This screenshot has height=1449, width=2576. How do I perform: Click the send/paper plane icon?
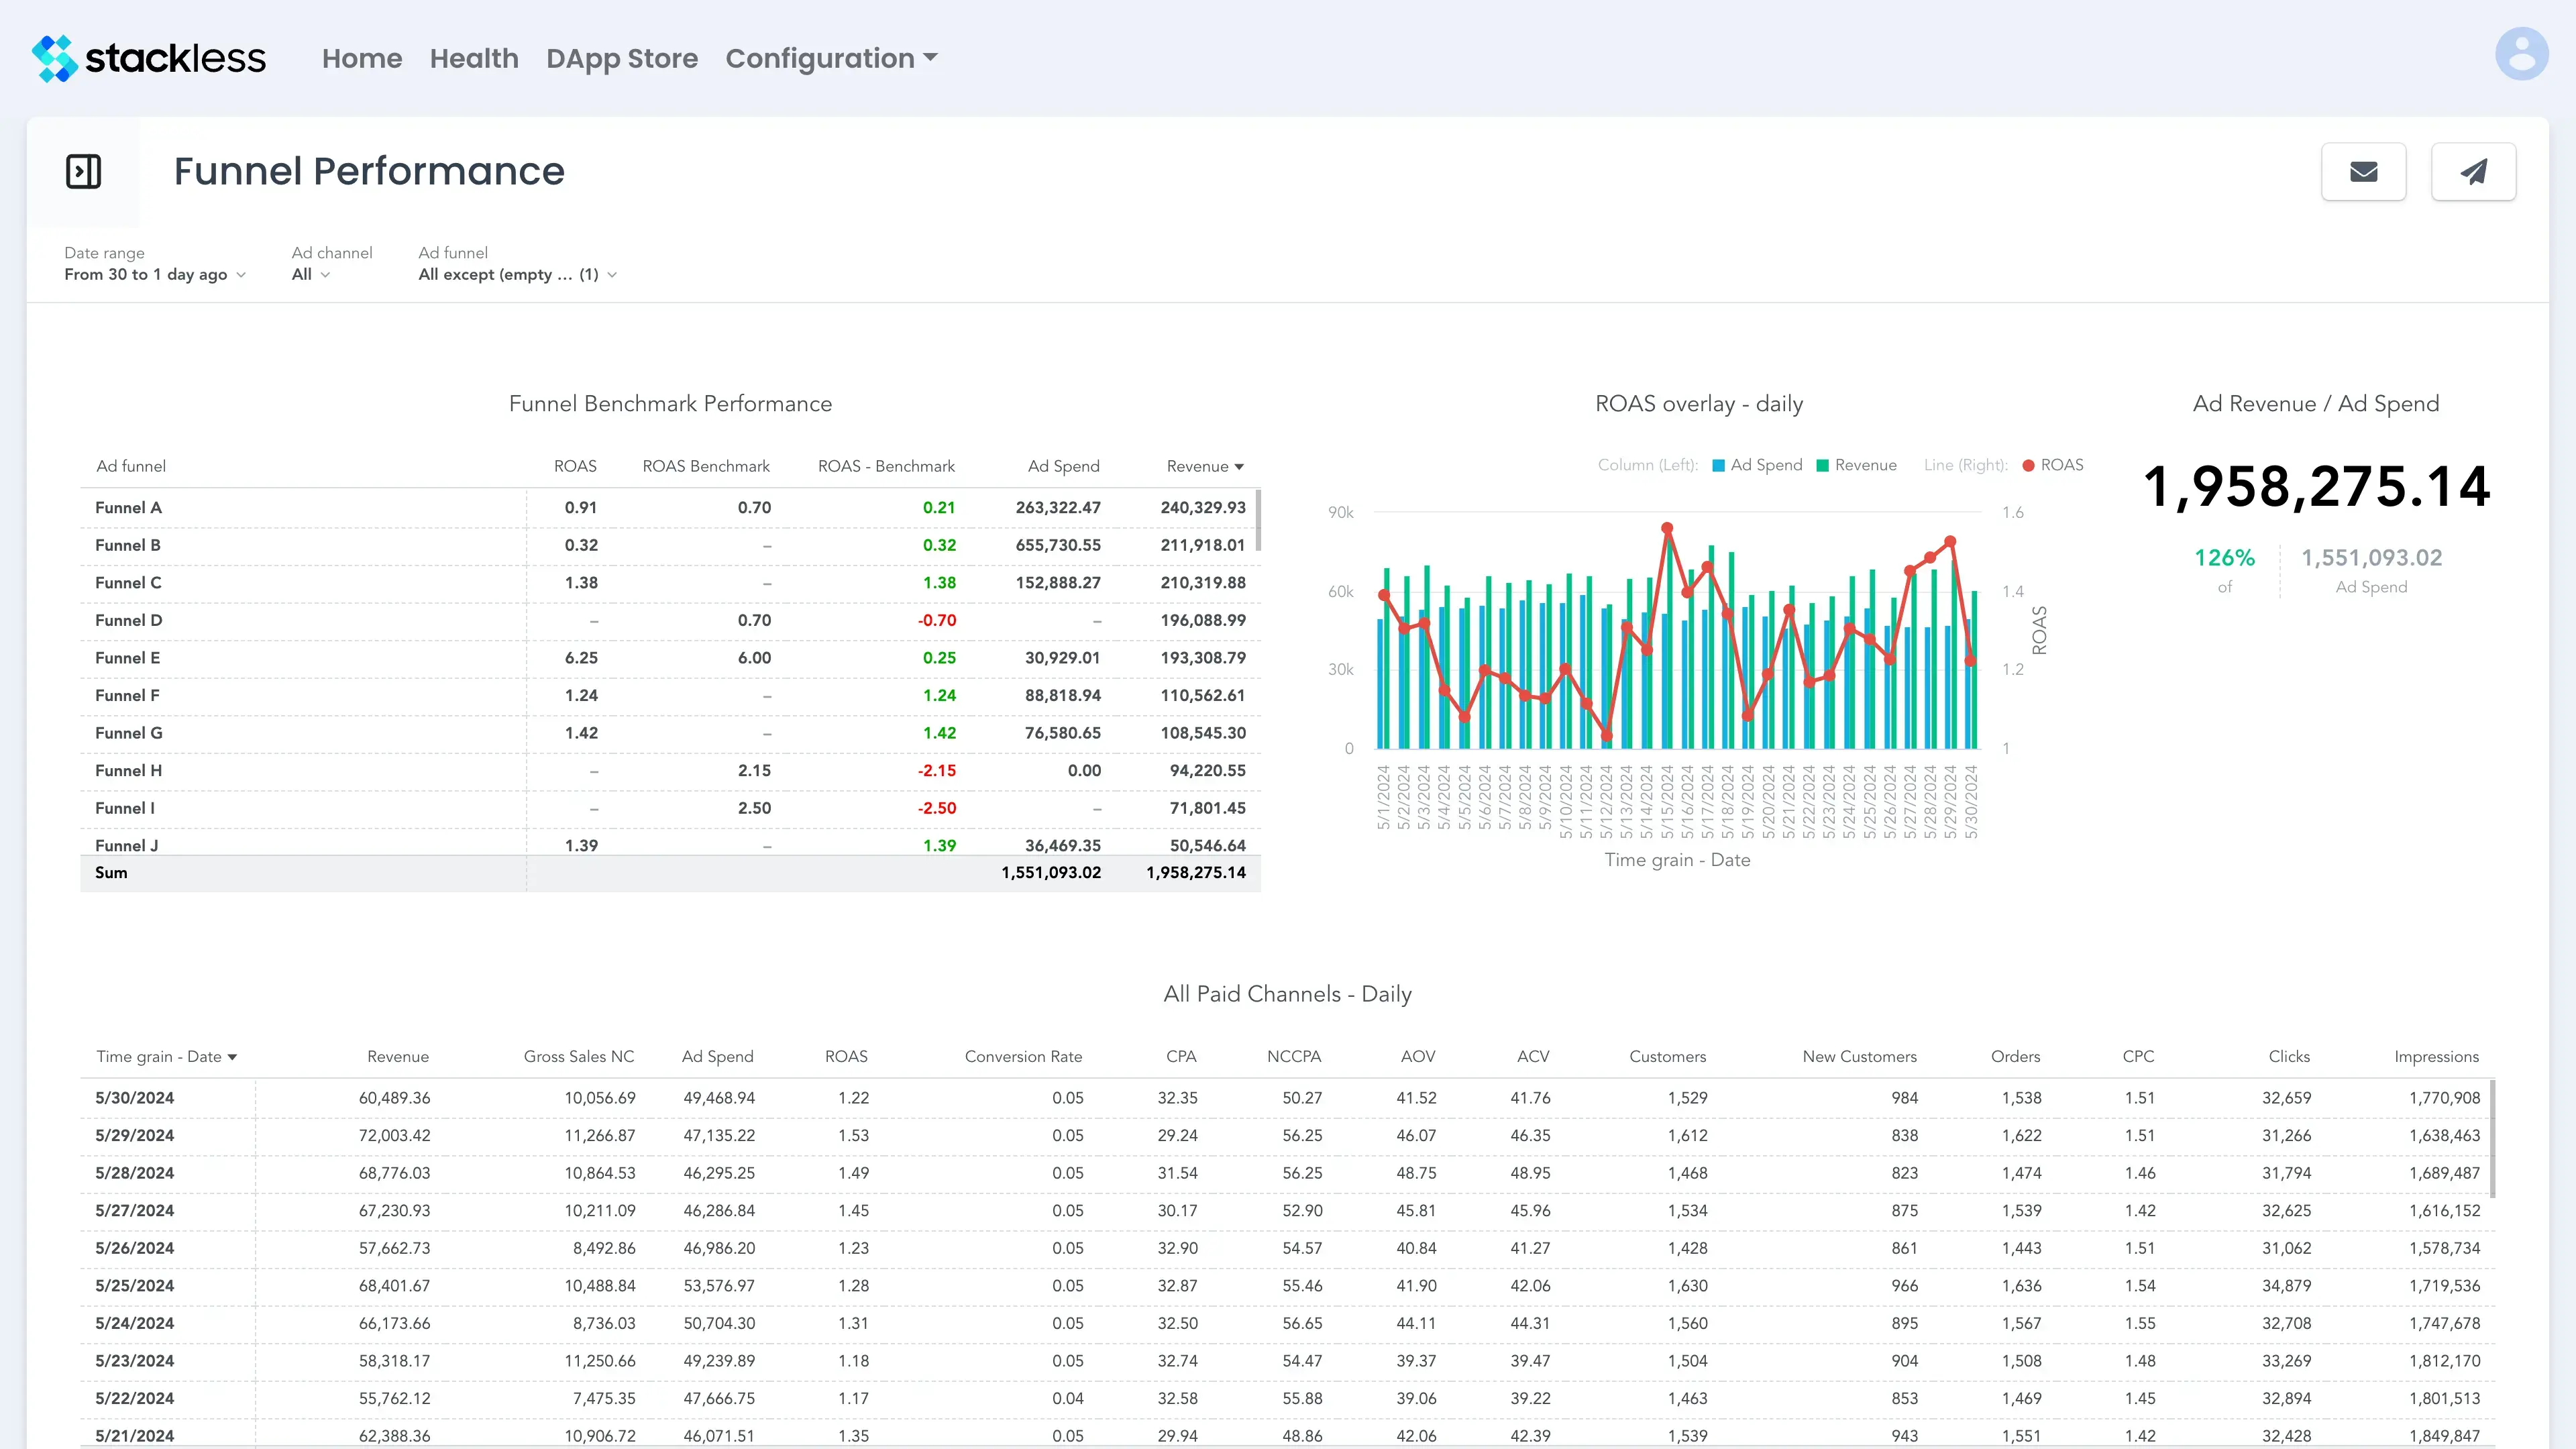point(2473,172)
